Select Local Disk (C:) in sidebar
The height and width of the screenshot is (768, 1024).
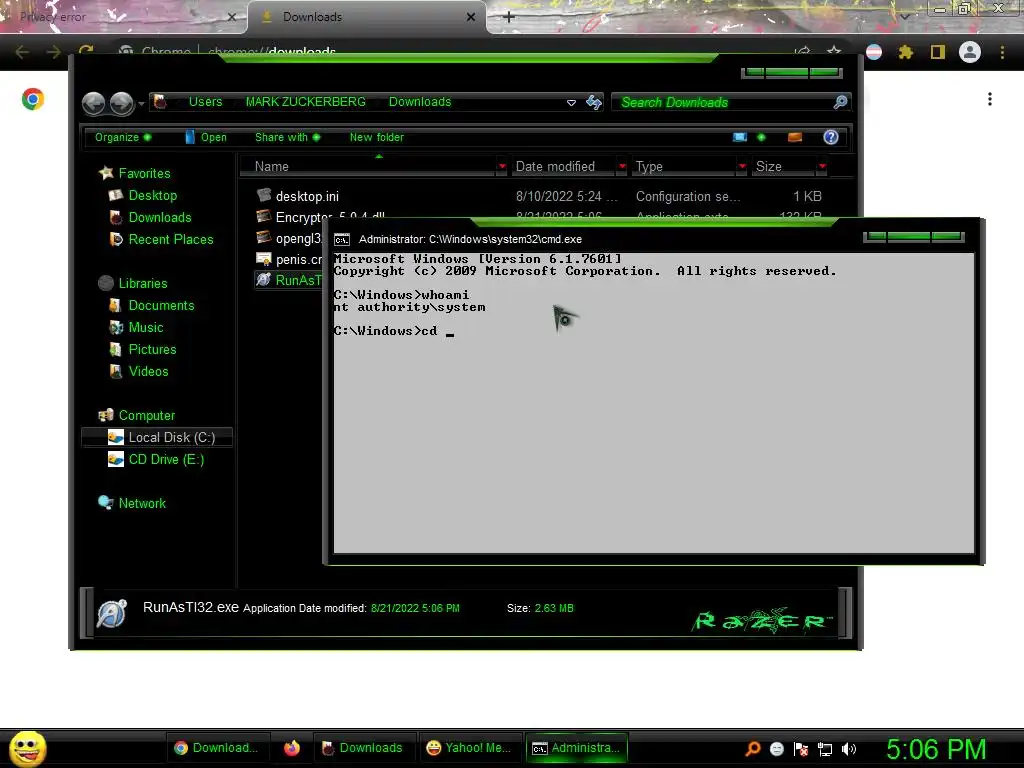(x=157, y=438)
